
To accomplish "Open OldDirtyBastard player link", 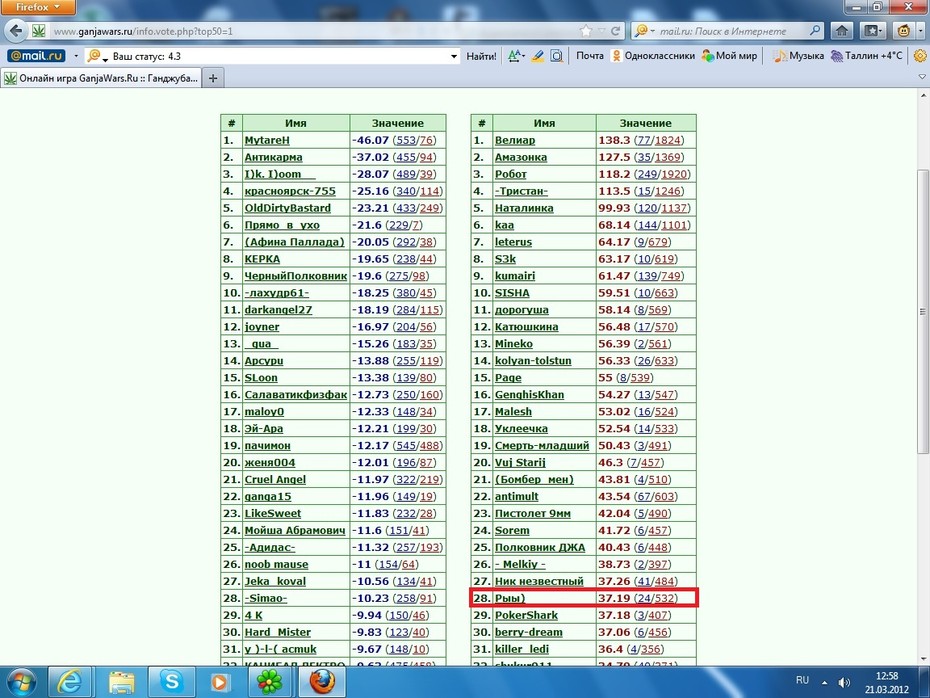I will coord(288,208).
